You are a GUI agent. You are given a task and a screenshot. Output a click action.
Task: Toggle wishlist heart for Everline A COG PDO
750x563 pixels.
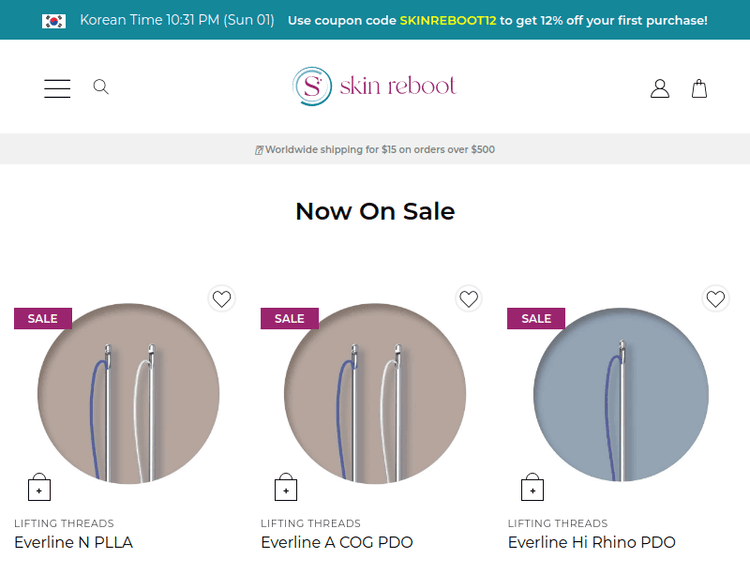click(469, 298)
